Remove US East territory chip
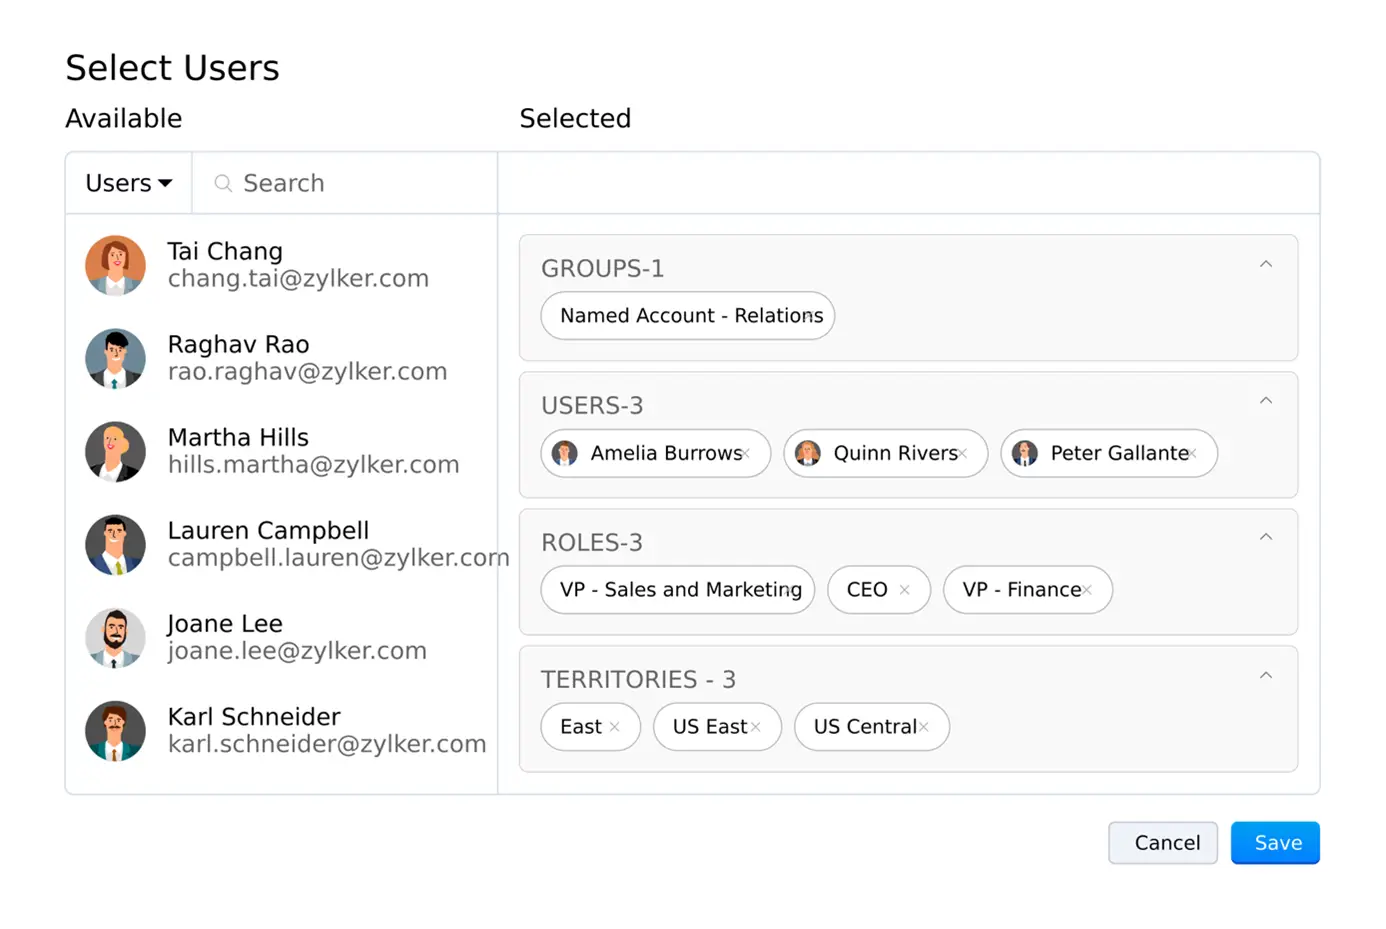1386x929 pixels. coord(756,727)
